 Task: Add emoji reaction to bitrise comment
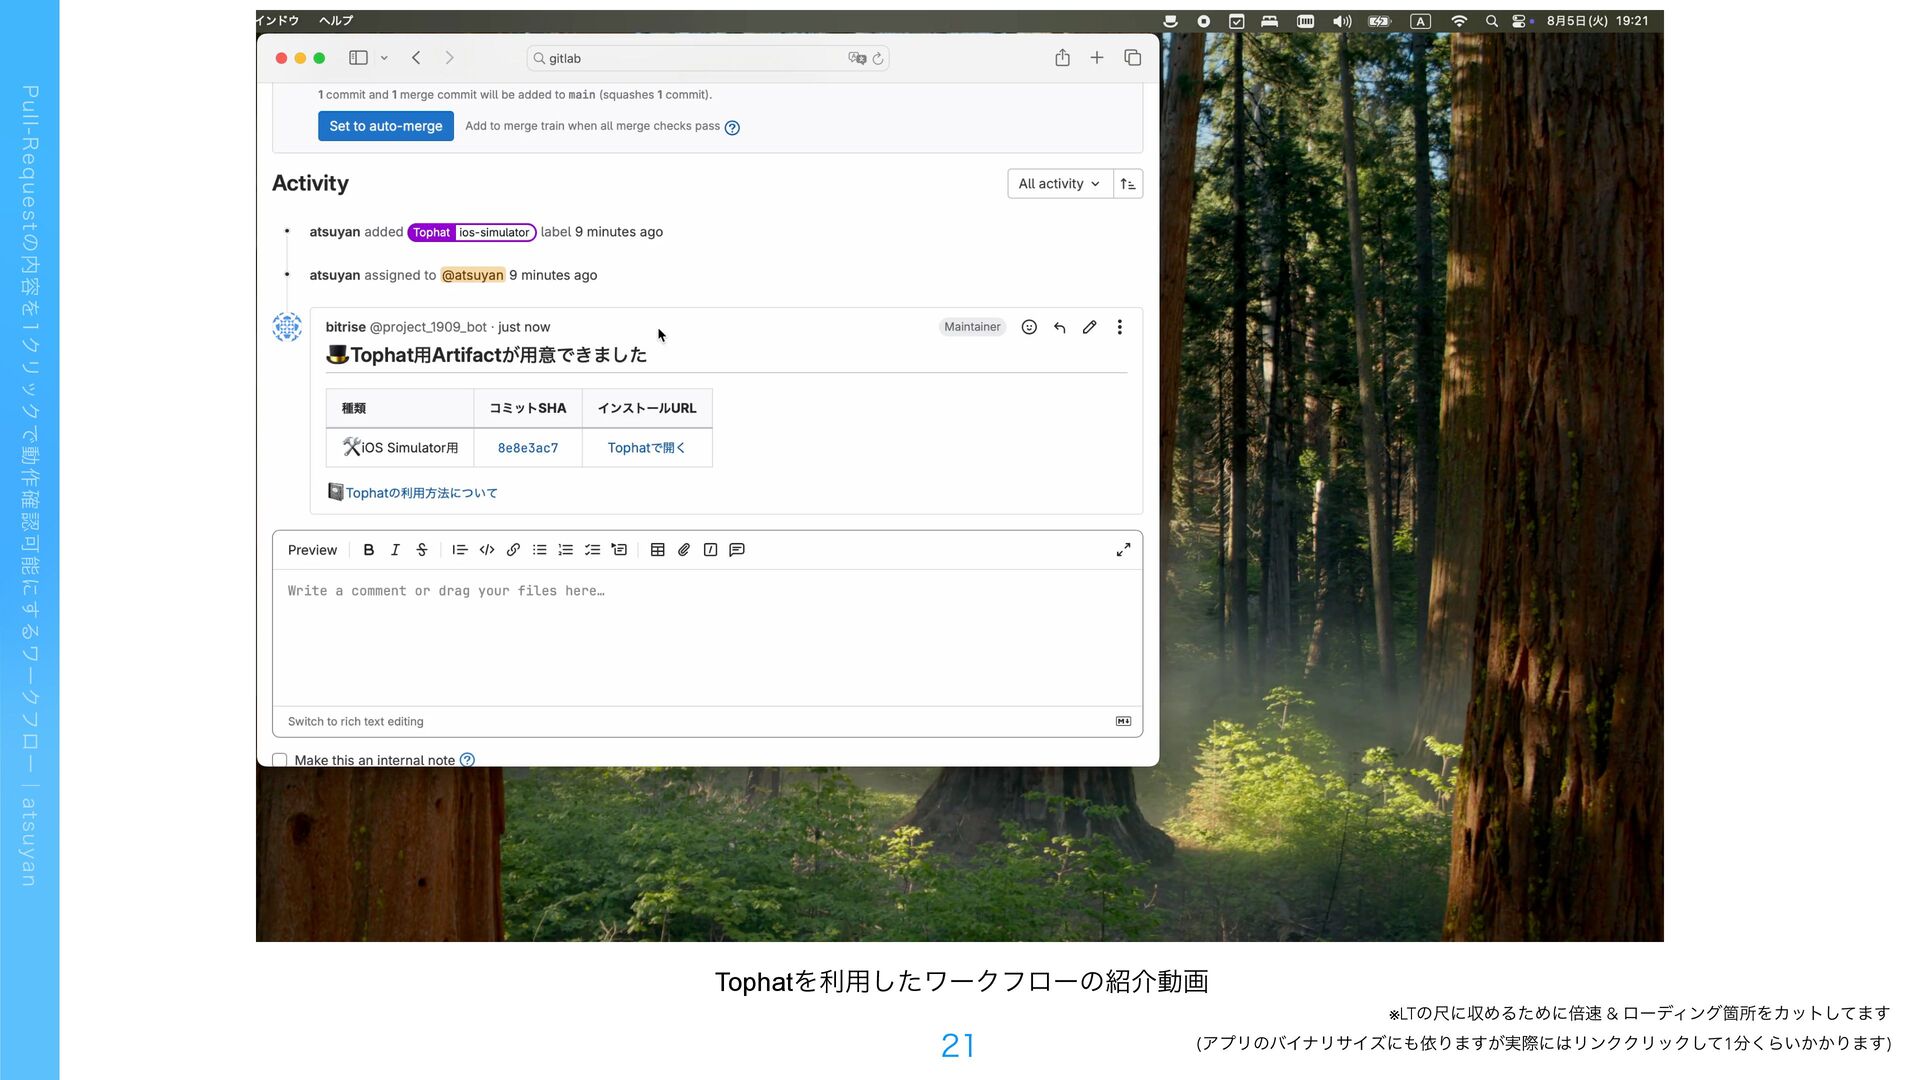click(x=1029, y=327)
